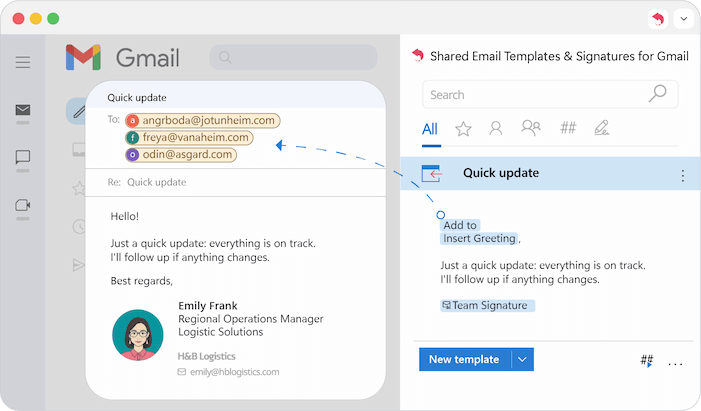Click the Search field in templates panel
Screen dimensions: 701x411
coord(550,94)
